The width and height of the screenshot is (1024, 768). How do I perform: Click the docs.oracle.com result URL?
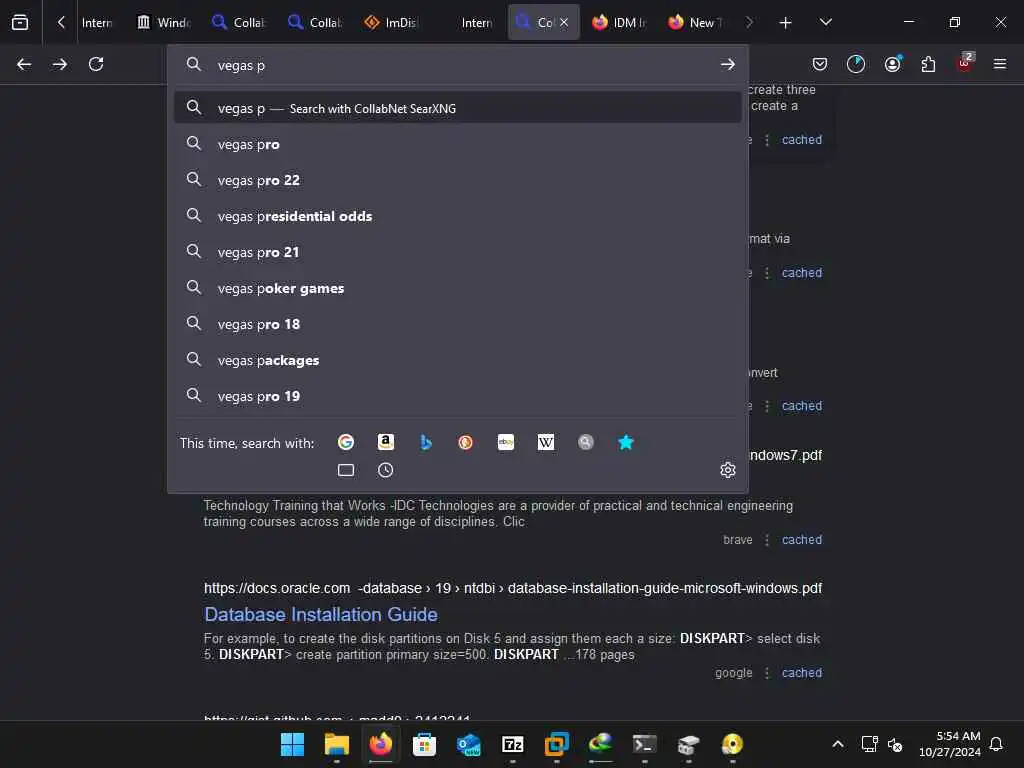click(x=513, y=588)
